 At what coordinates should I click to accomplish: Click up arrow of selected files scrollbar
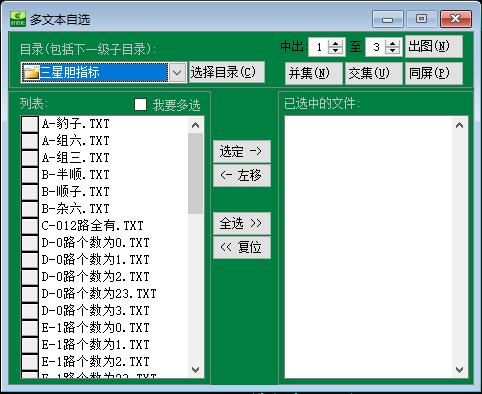[460, 125]
